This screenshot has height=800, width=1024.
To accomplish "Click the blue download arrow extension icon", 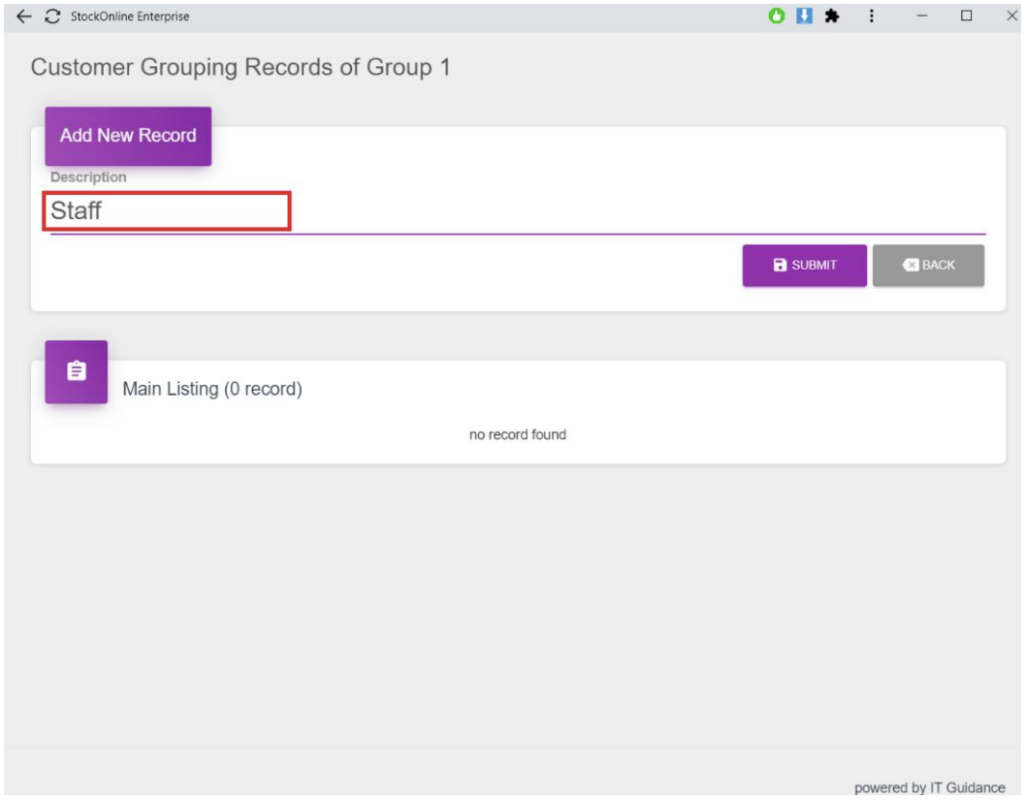I will (x=803, y=16).
